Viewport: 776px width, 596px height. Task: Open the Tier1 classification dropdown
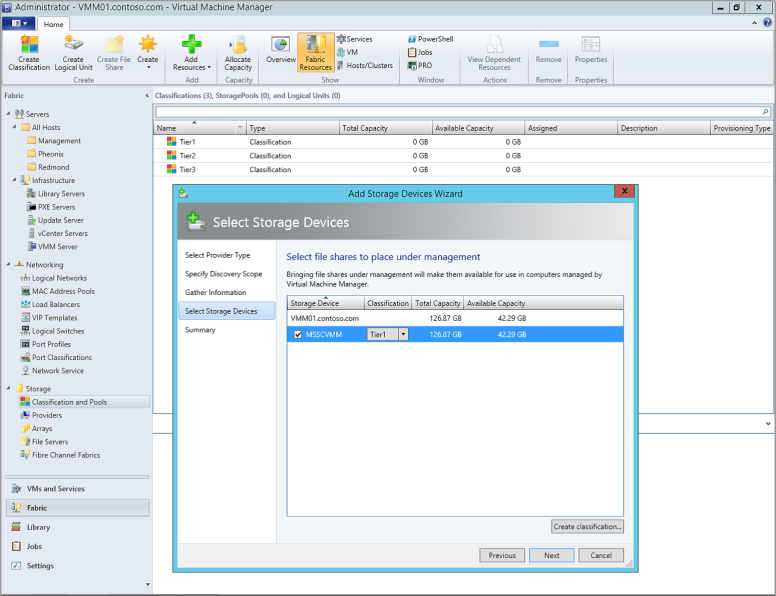[403, 335]
